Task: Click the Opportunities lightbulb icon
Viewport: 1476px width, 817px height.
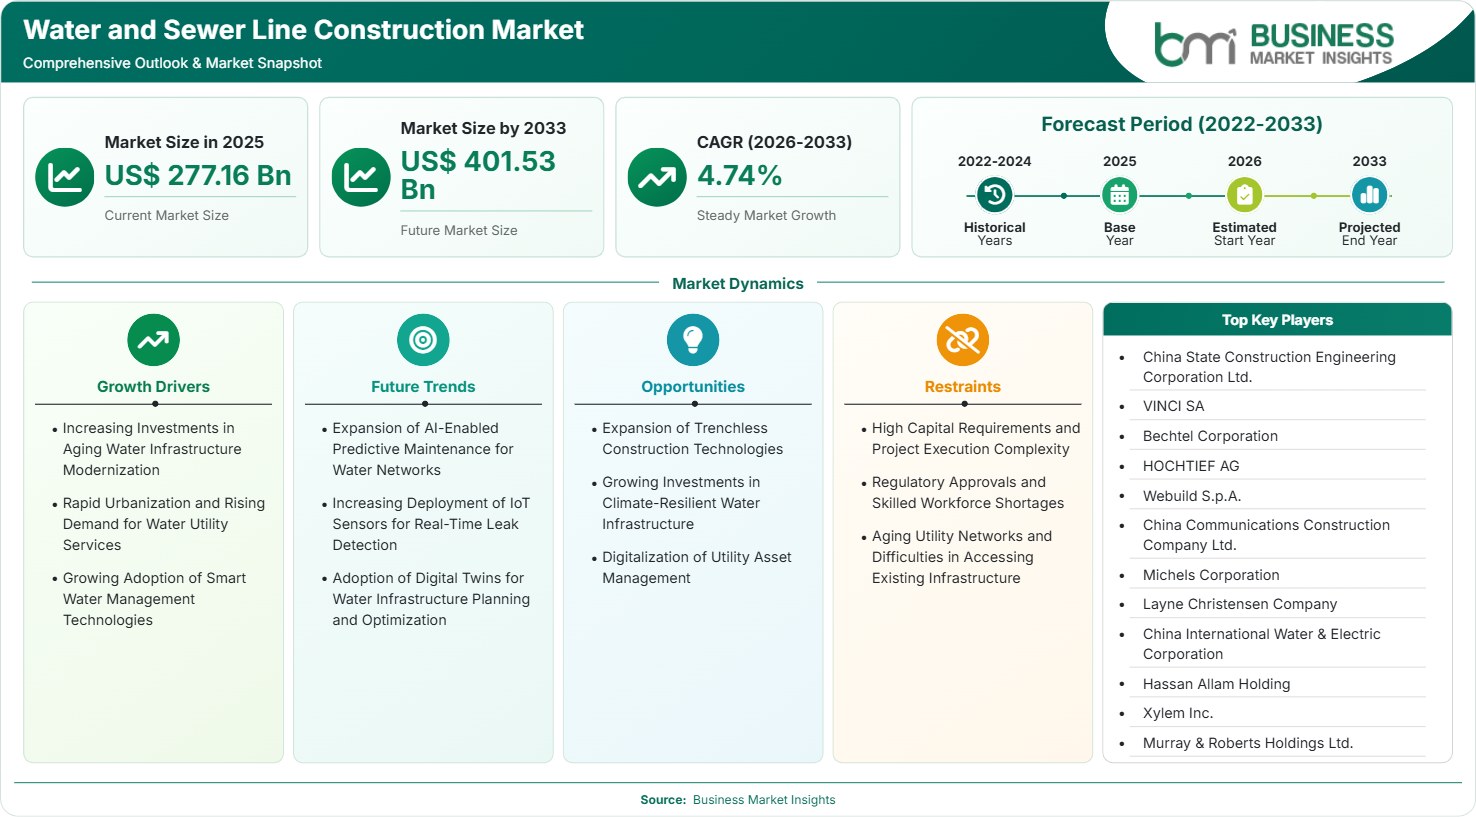Action: pos(693,340)
